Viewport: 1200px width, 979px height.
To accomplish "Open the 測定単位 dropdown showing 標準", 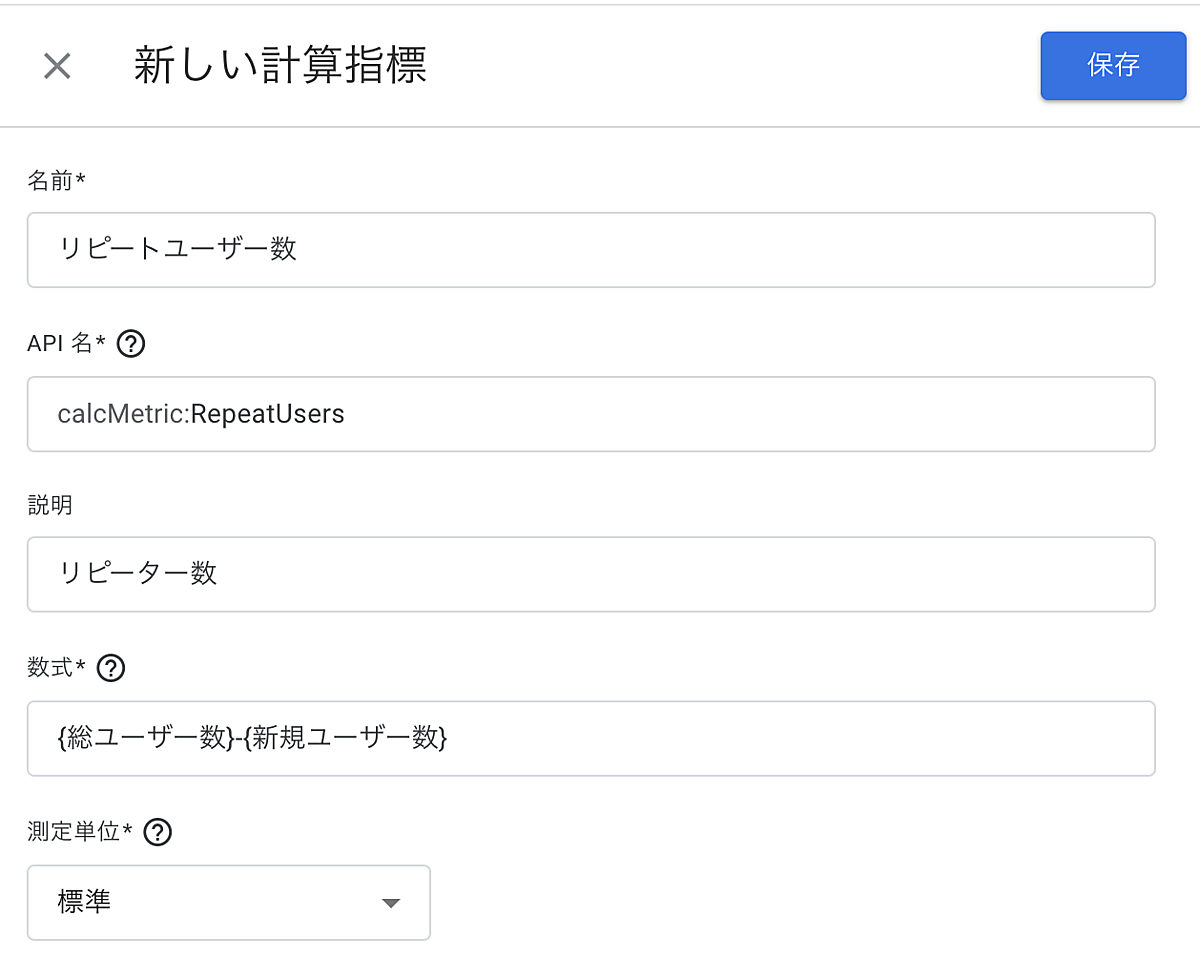I will coord(228,902).
